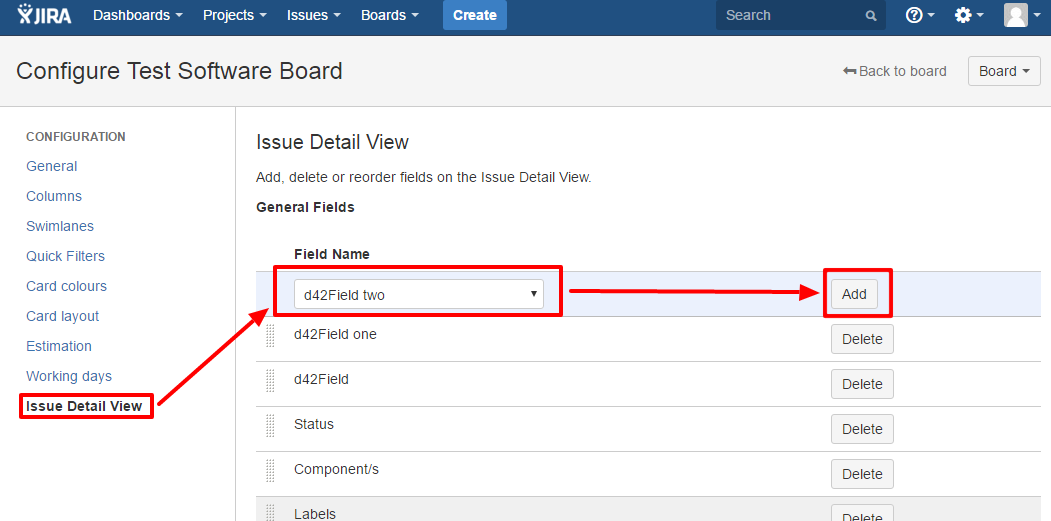
Task: Open the Boards menu
Action: click(390, 15)
